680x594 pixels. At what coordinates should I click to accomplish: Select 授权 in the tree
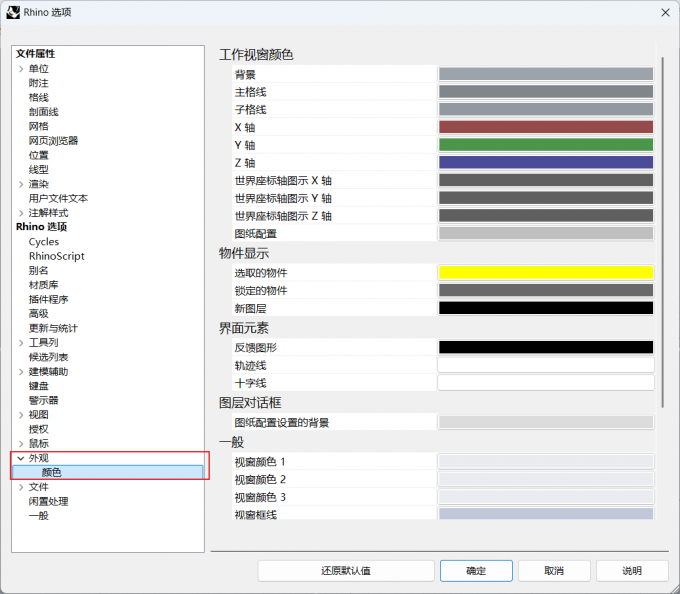39,429
